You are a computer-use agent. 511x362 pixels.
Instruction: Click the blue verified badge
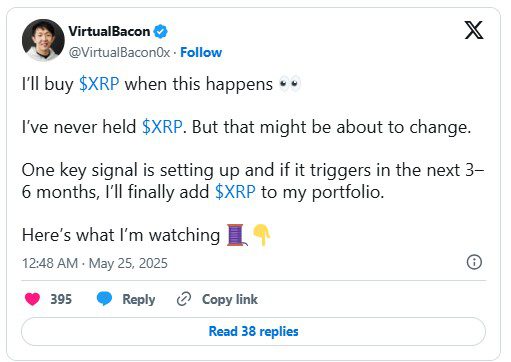(160, 32)
